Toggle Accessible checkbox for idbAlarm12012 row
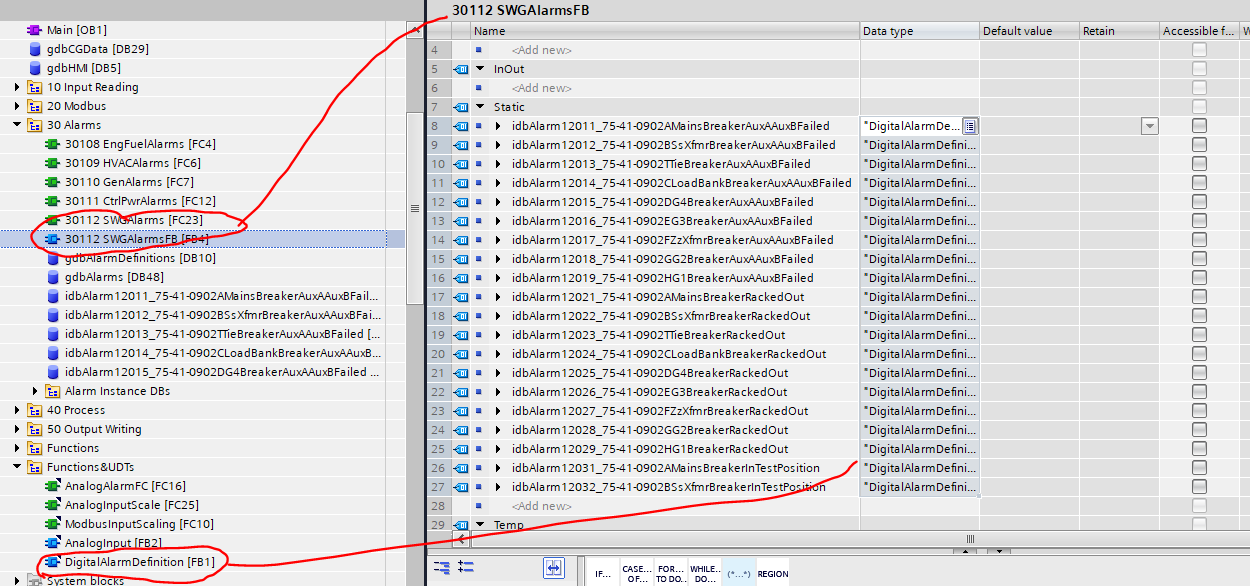The height and width of the screenshot is (586, 1250). [1199, 145]
